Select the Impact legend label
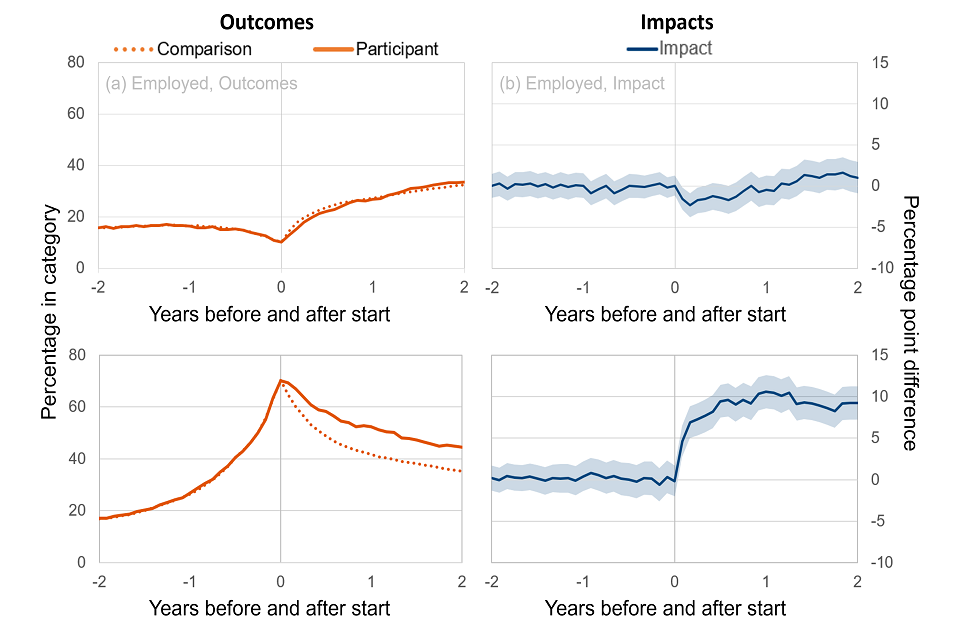The width and height of the screenshot is (960, 640). (686, 47)
